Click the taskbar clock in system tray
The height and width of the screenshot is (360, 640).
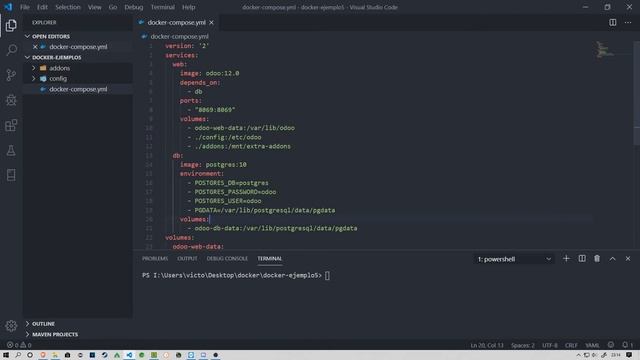[x=616, y=355]
